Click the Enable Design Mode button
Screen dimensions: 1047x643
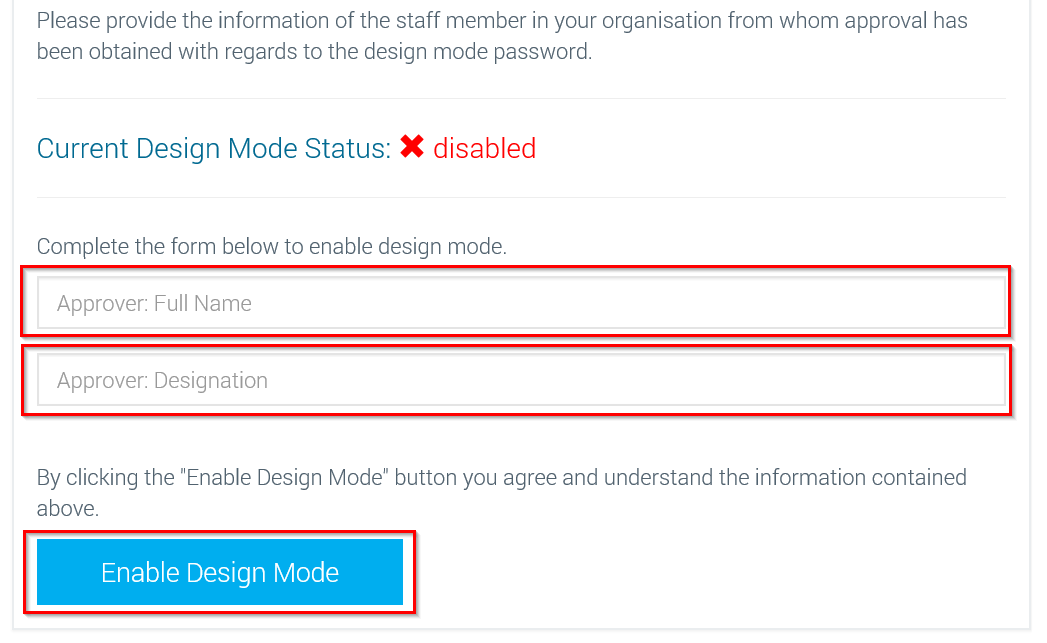click(x=220, y=572)
